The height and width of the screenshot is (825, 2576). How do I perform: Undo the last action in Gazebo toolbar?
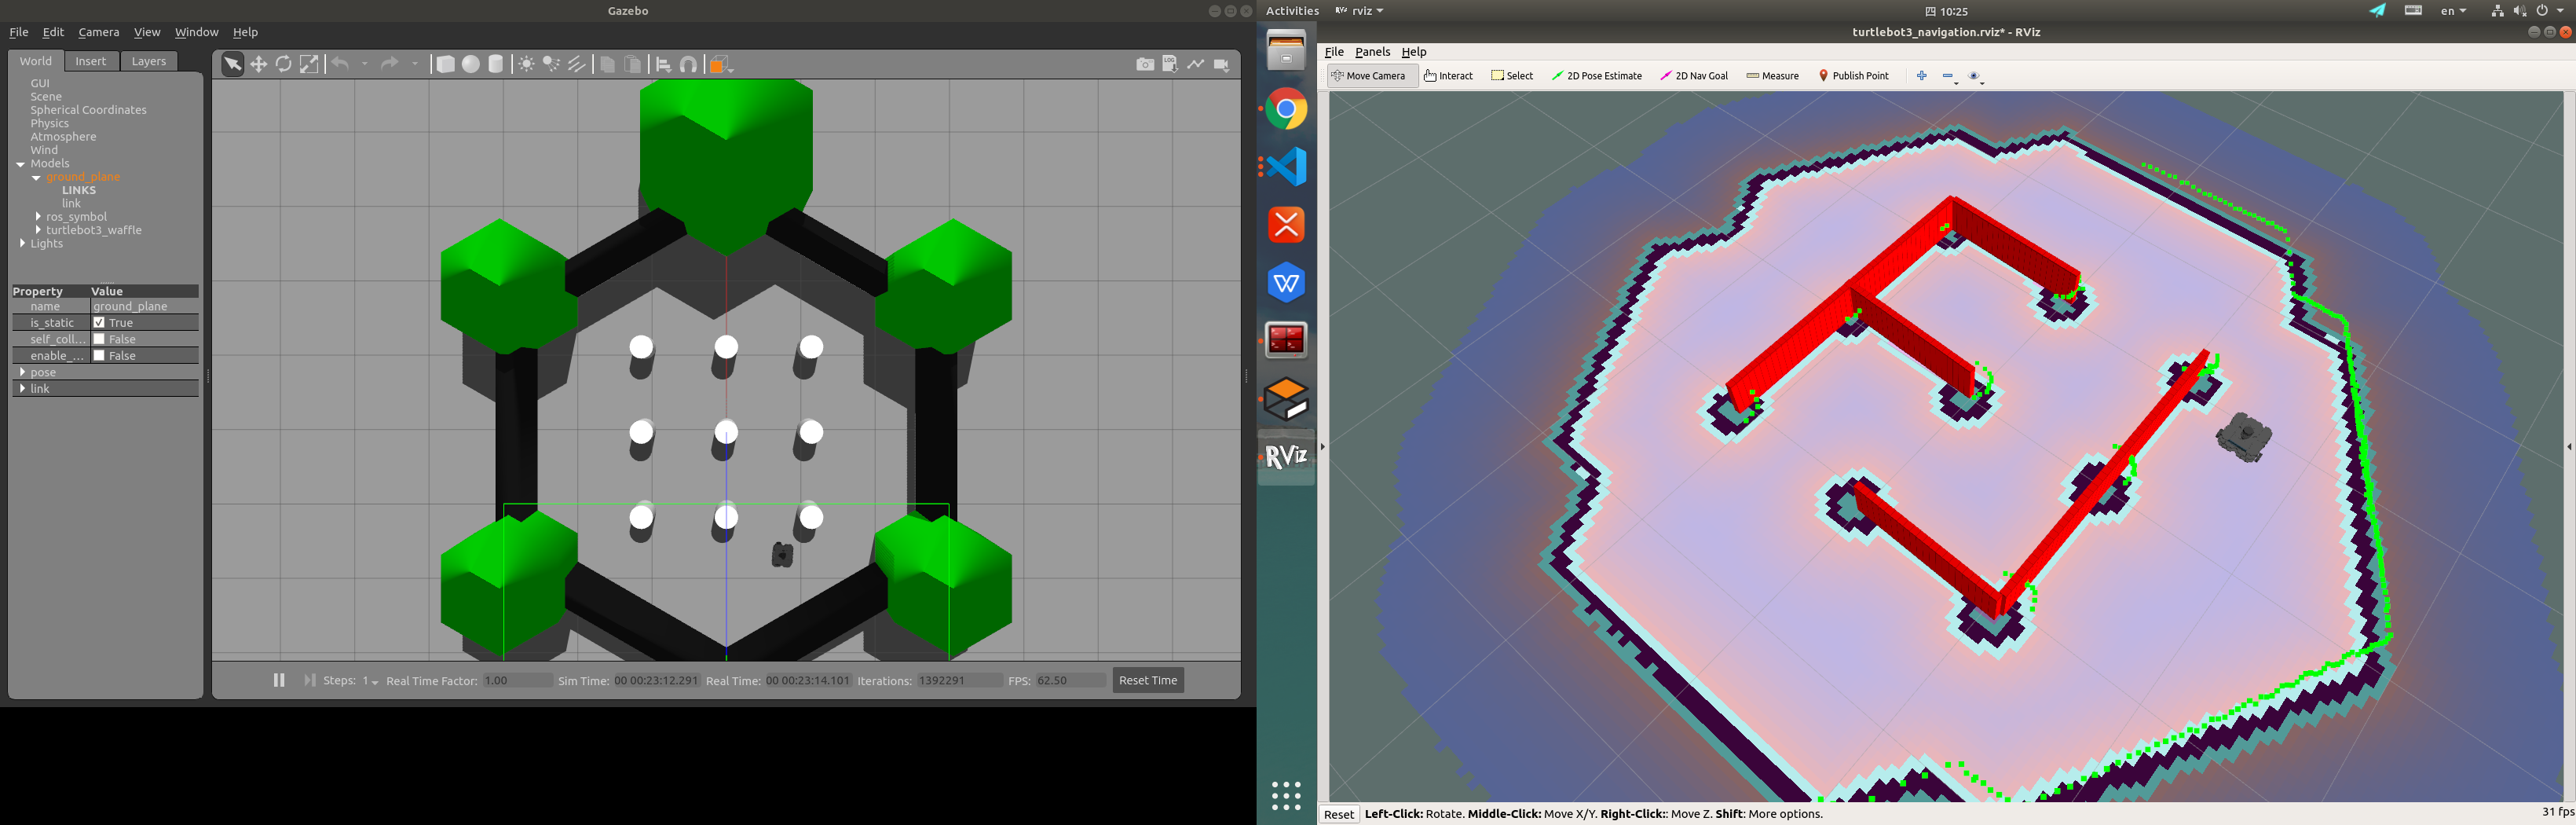coord(341,64)
